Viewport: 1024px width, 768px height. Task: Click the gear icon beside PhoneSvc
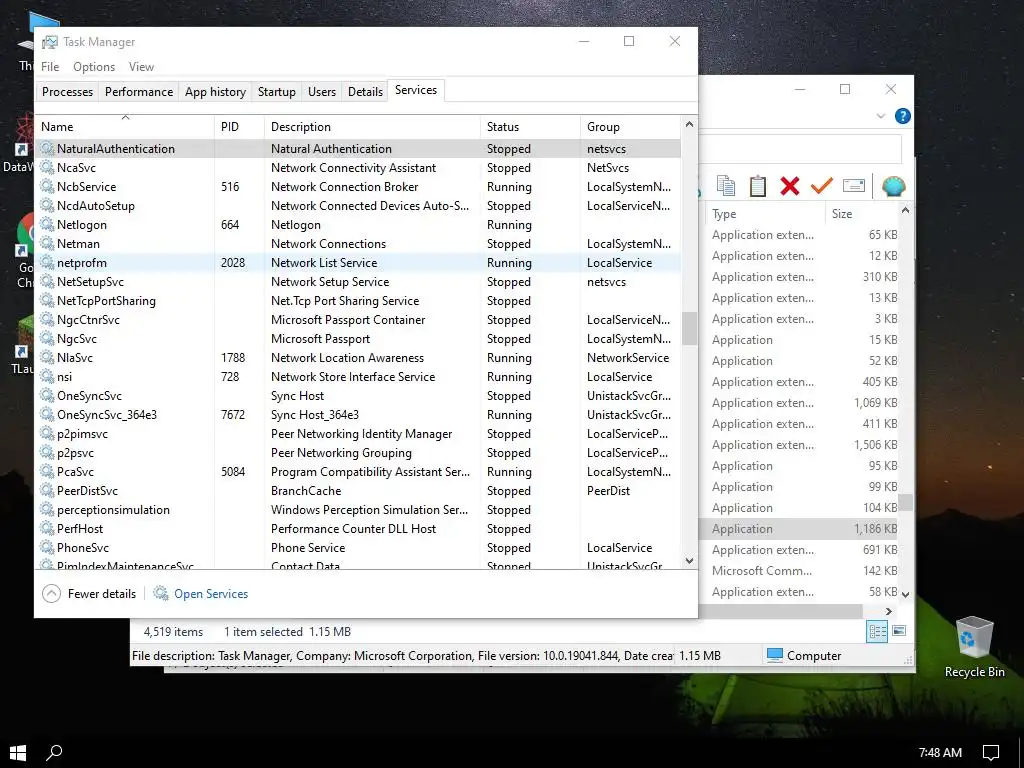coord(47,547)
